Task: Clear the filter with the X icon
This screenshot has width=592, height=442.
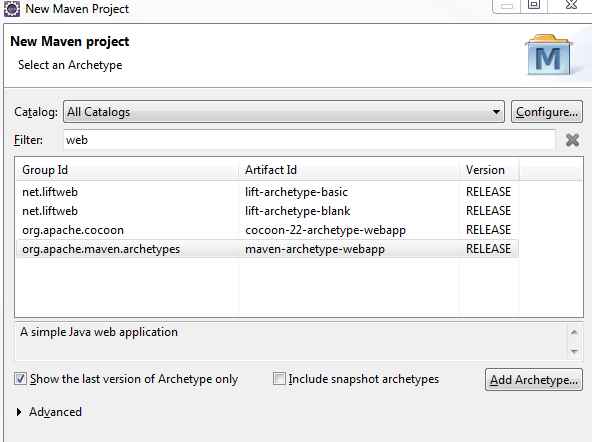Action: tap(572, 140)
